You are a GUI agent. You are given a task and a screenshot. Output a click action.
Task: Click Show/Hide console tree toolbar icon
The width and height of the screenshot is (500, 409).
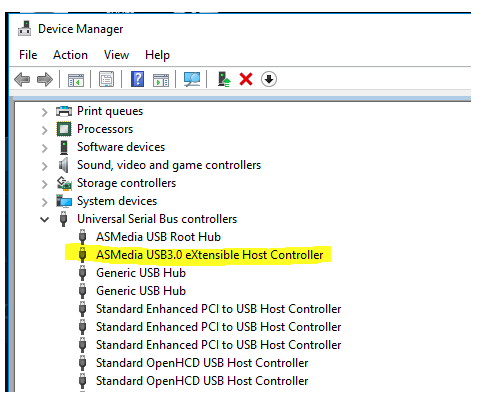(x=76, y=80)
